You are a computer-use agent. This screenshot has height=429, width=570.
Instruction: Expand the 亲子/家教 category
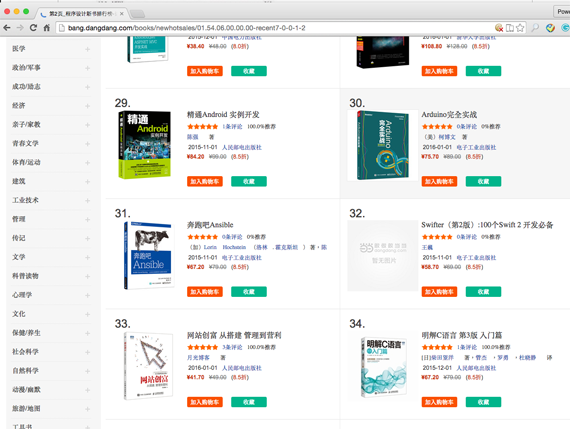pyautogui.click(x=87, y=125)
